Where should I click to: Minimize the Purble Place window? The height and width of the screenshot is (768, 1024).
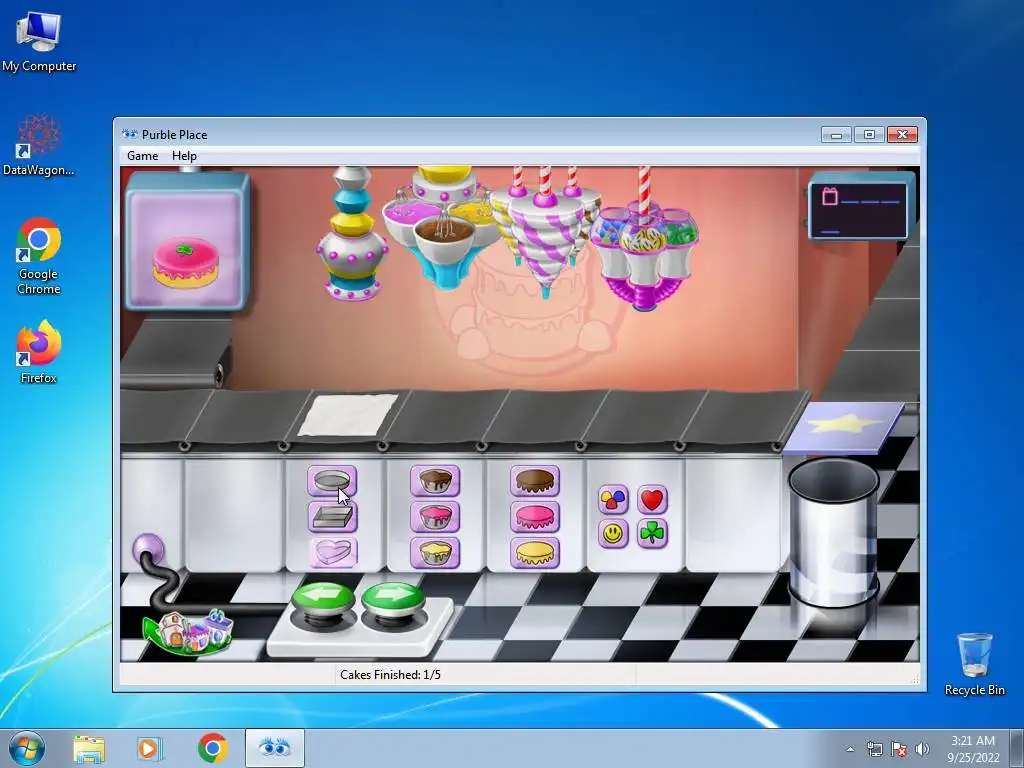click(x=836, y=135)
